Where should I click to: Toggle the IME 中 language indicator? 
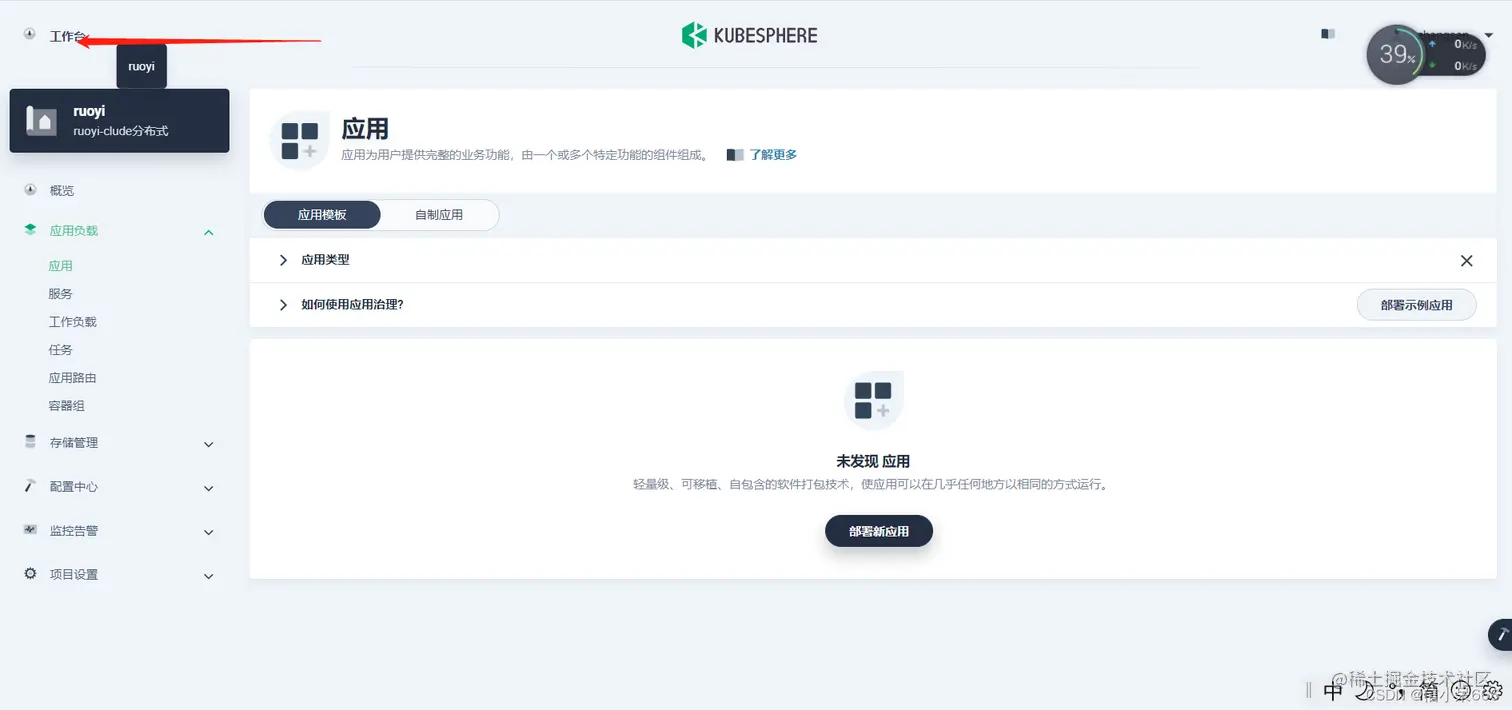click(1332, 691)
